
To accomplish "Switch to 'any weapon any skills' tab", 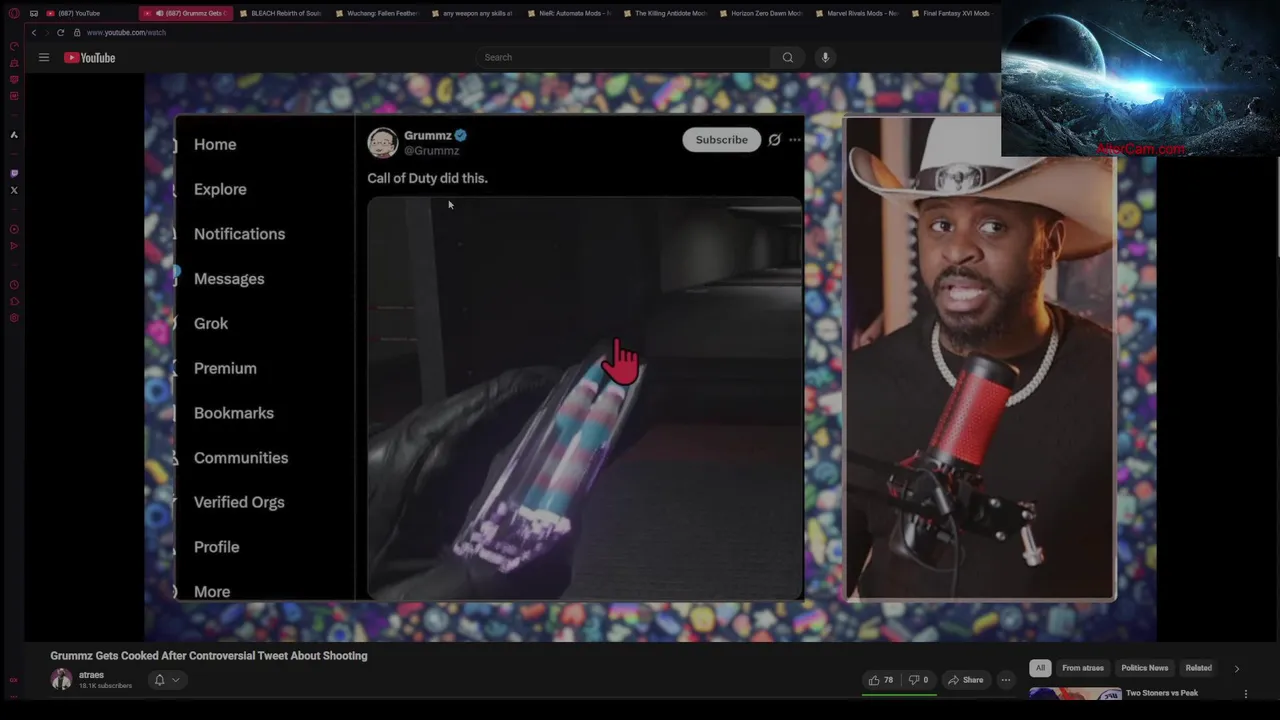I will click(x=472, y=13).
